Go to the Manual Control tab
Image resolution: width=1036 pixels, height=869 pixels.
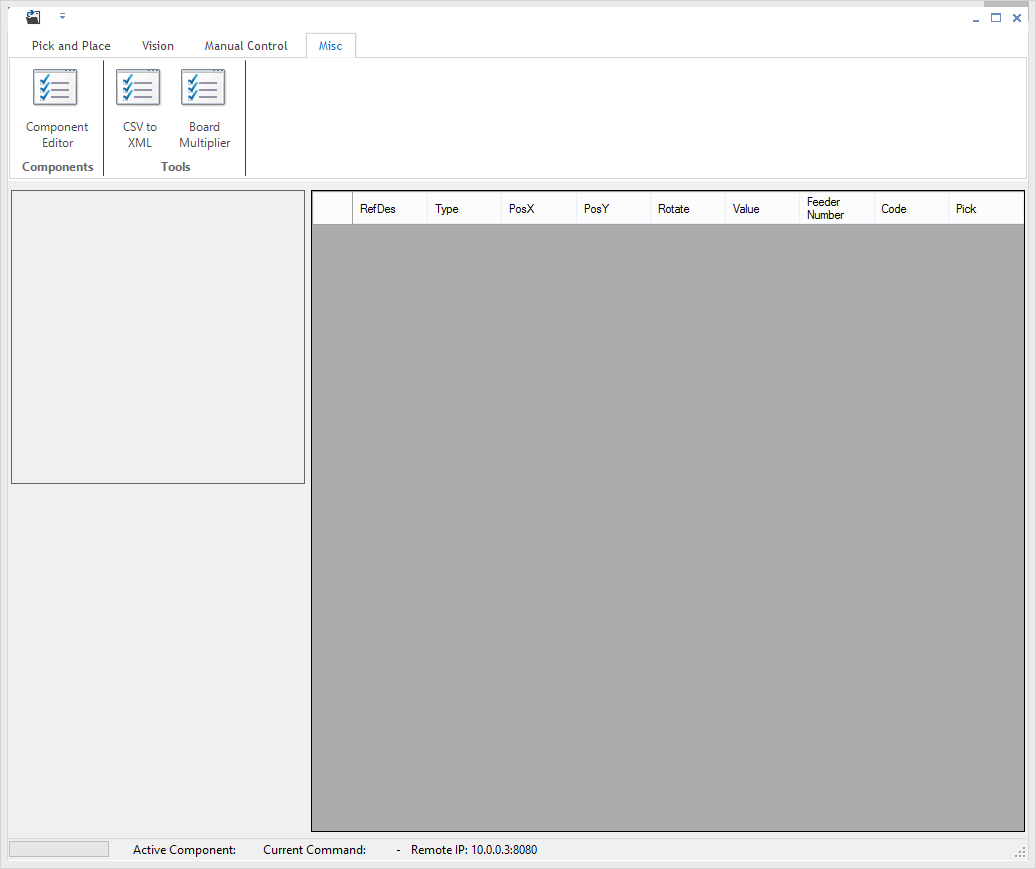click(246, 46)
